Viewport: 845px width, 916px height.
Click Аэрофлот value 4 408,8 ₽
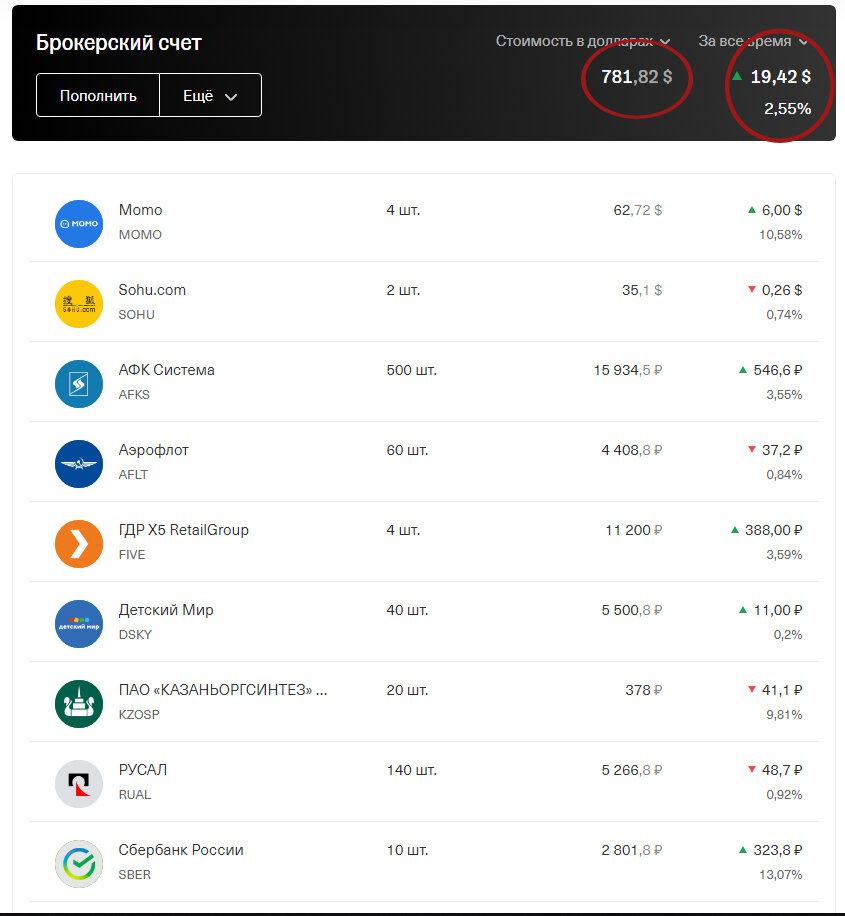click(x=632, y=450)
